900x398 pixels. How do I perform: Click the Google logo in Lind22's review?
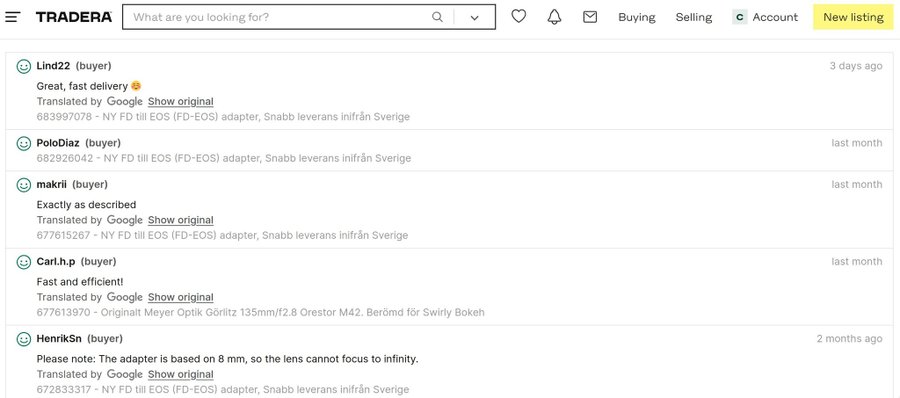tap(125, 102)
